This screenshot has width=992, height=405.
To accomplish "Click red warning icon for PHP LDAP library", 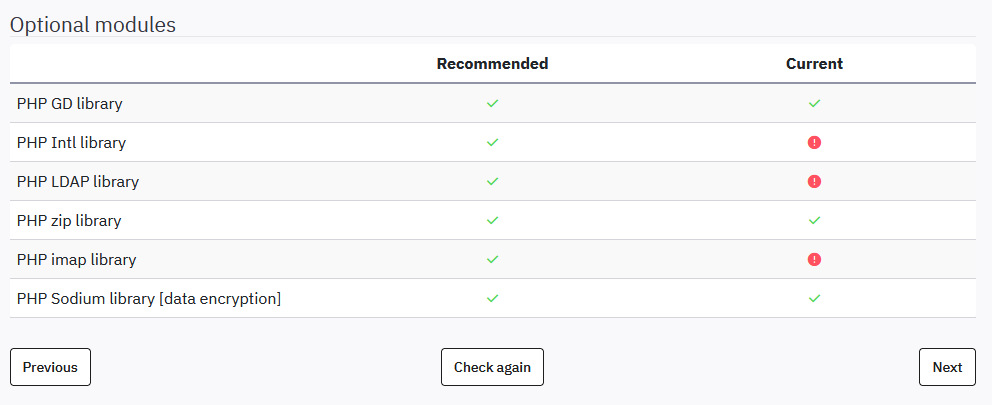I will coord(814,181).
